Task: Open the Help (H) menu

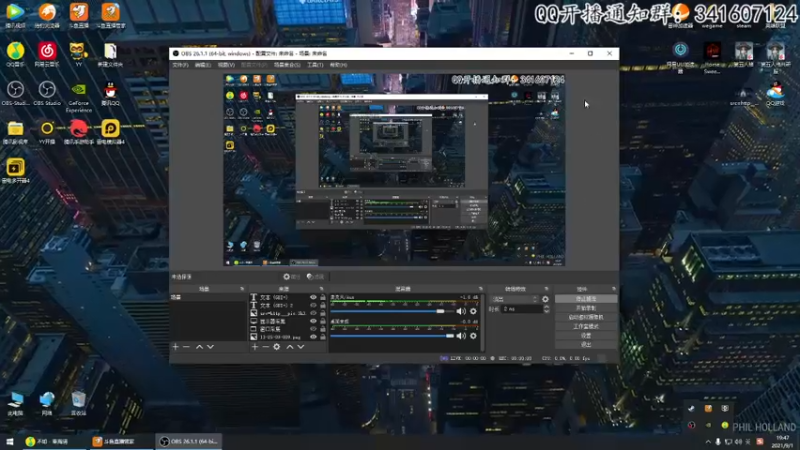Action: [x=338, y=65]
